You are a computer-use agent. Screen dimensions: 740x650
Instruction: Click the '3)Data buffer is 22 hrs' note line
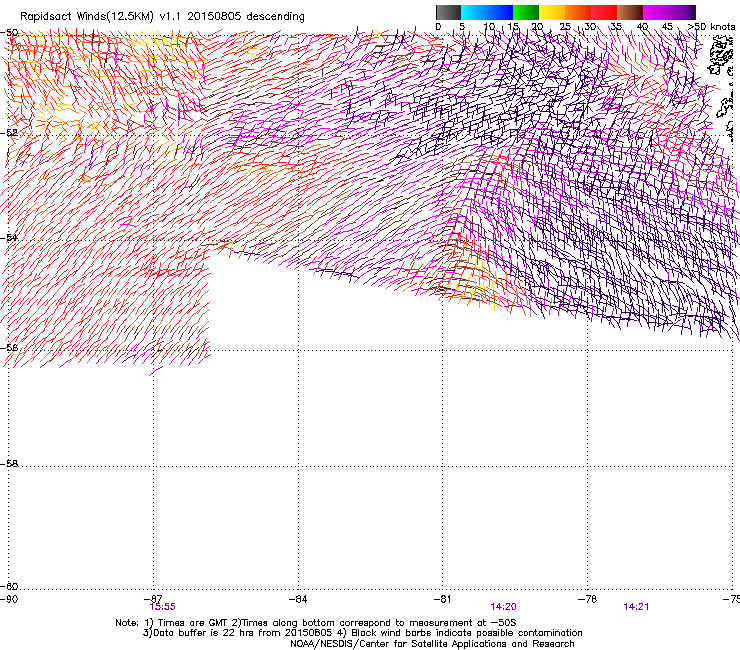click(x=362, y=633)
